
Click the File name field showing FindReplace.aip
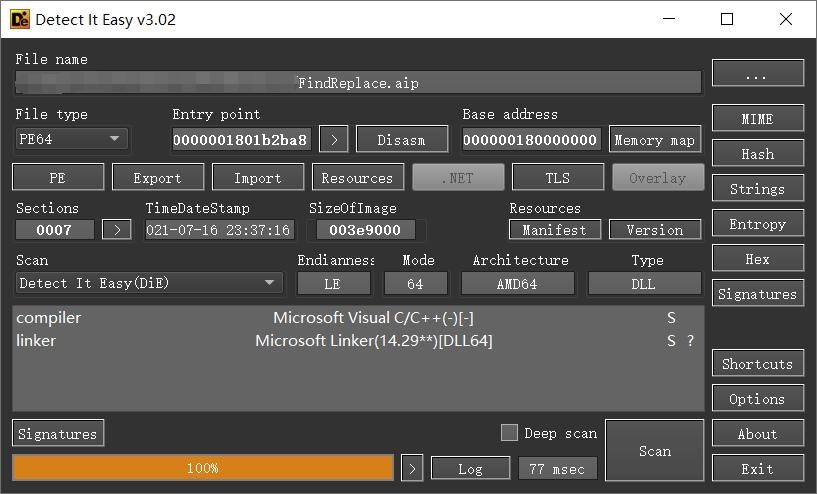(x=358, y=83)
